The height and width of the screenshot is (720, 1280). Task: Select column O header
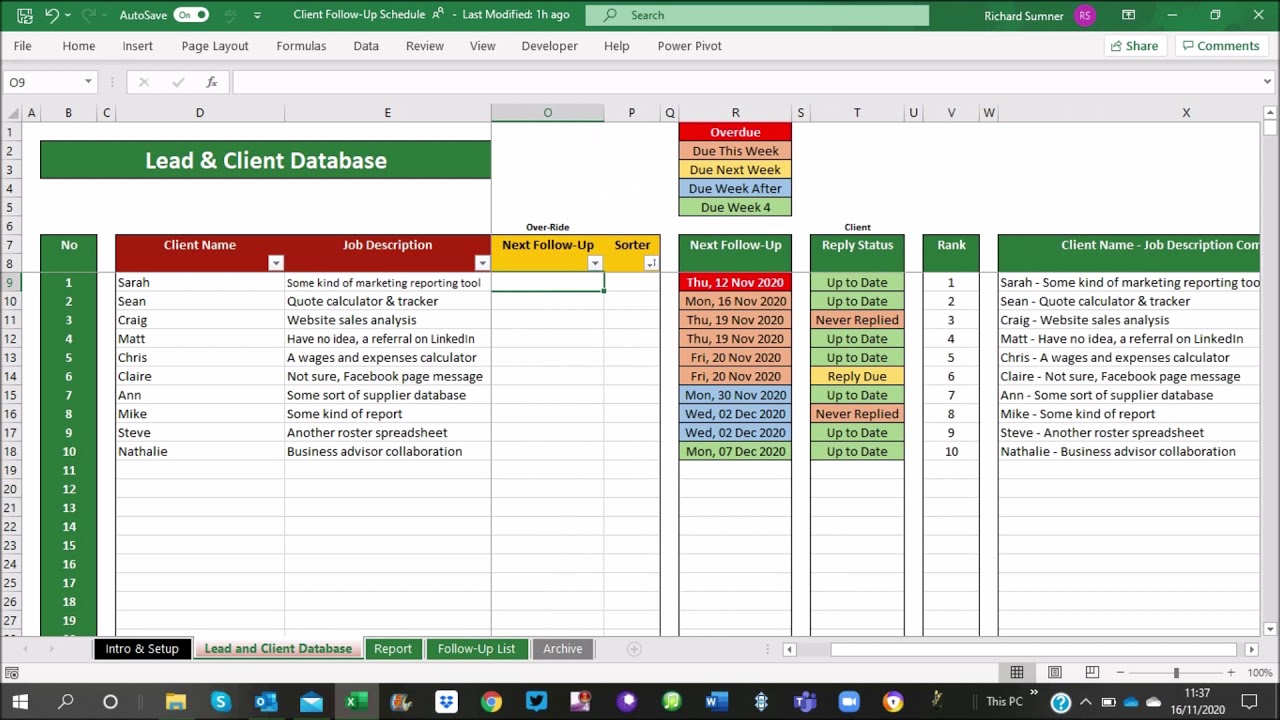click(x=547, y=113)
